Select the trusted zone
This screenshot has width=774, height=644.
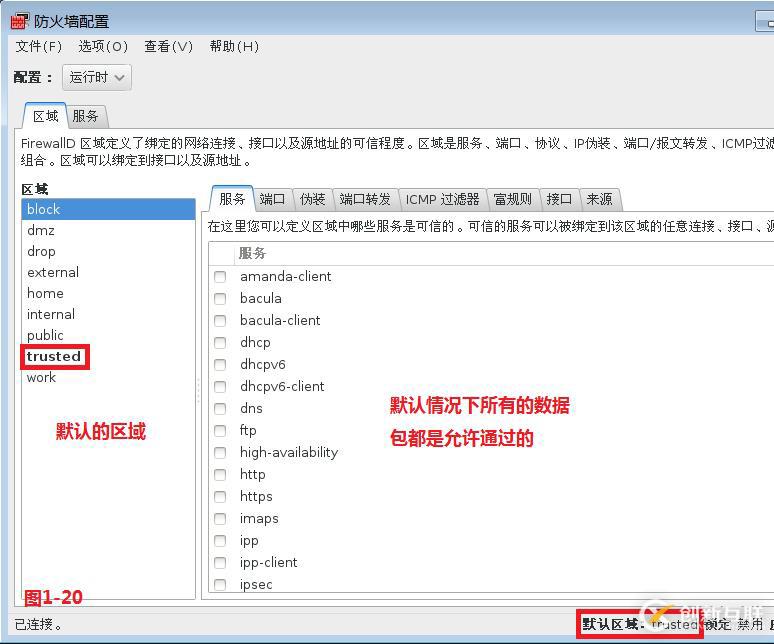(108, 356)
